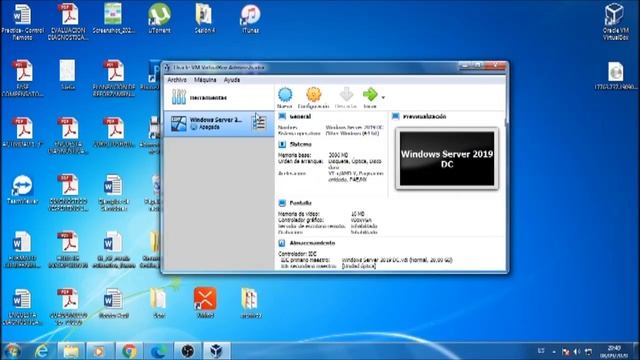640x360 pixels.
Task: Open File Explorer from the taskbar
Action: [x=71, y=351]
